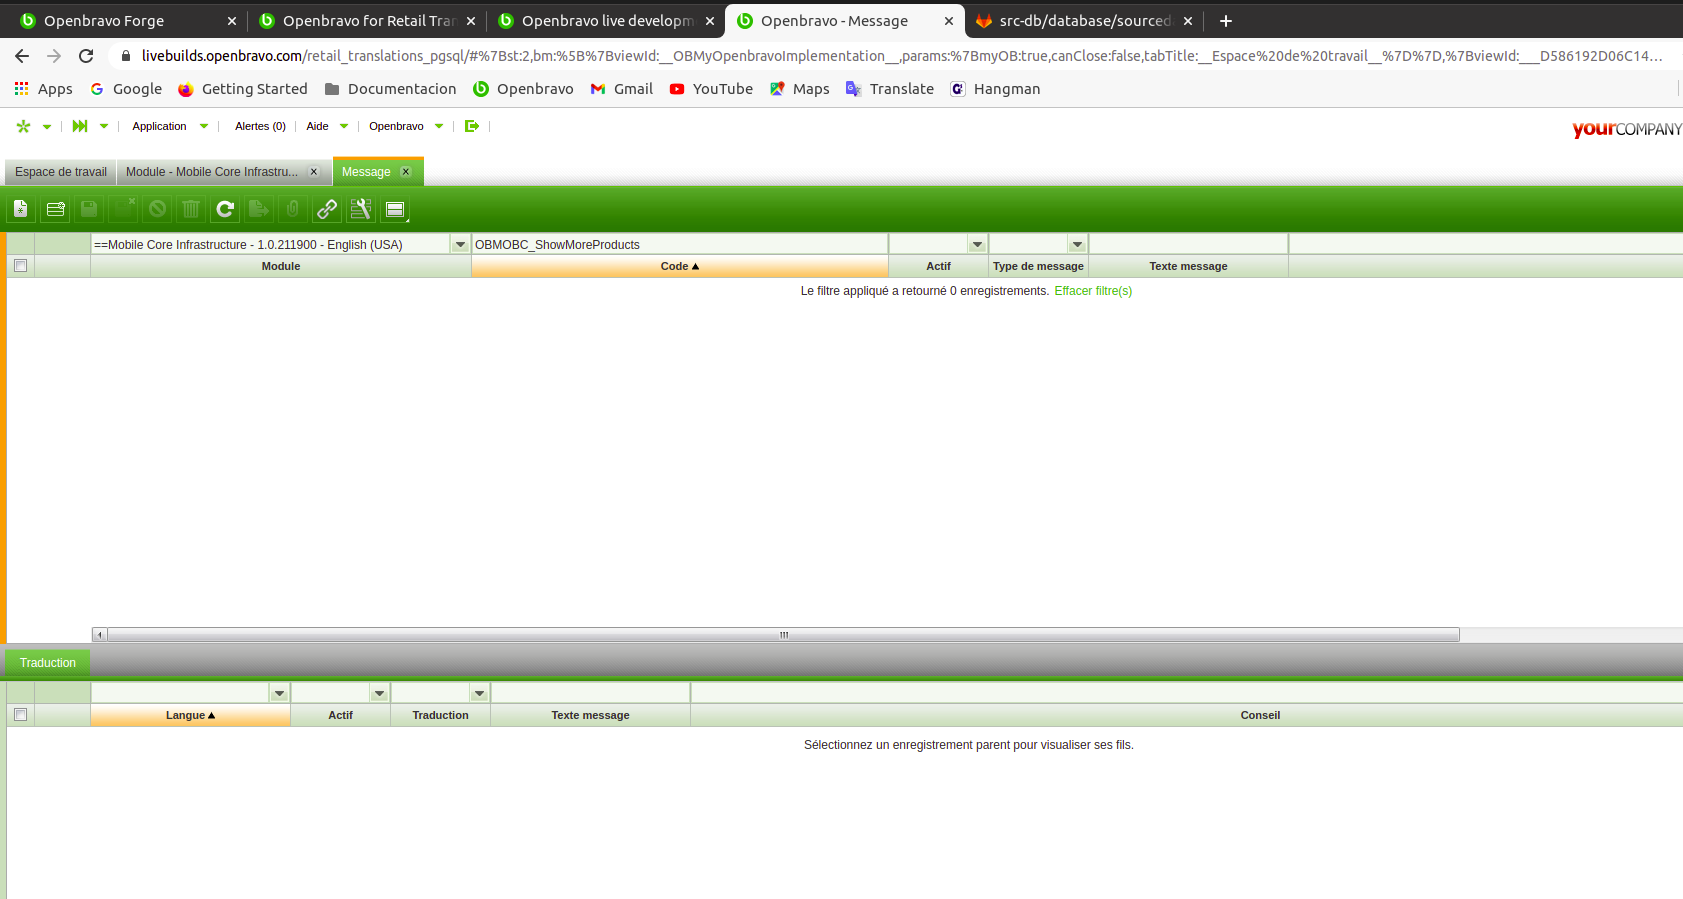Open the Module filter dropdown
This screenshot has width=1683, height=899.
pos(460,245)
